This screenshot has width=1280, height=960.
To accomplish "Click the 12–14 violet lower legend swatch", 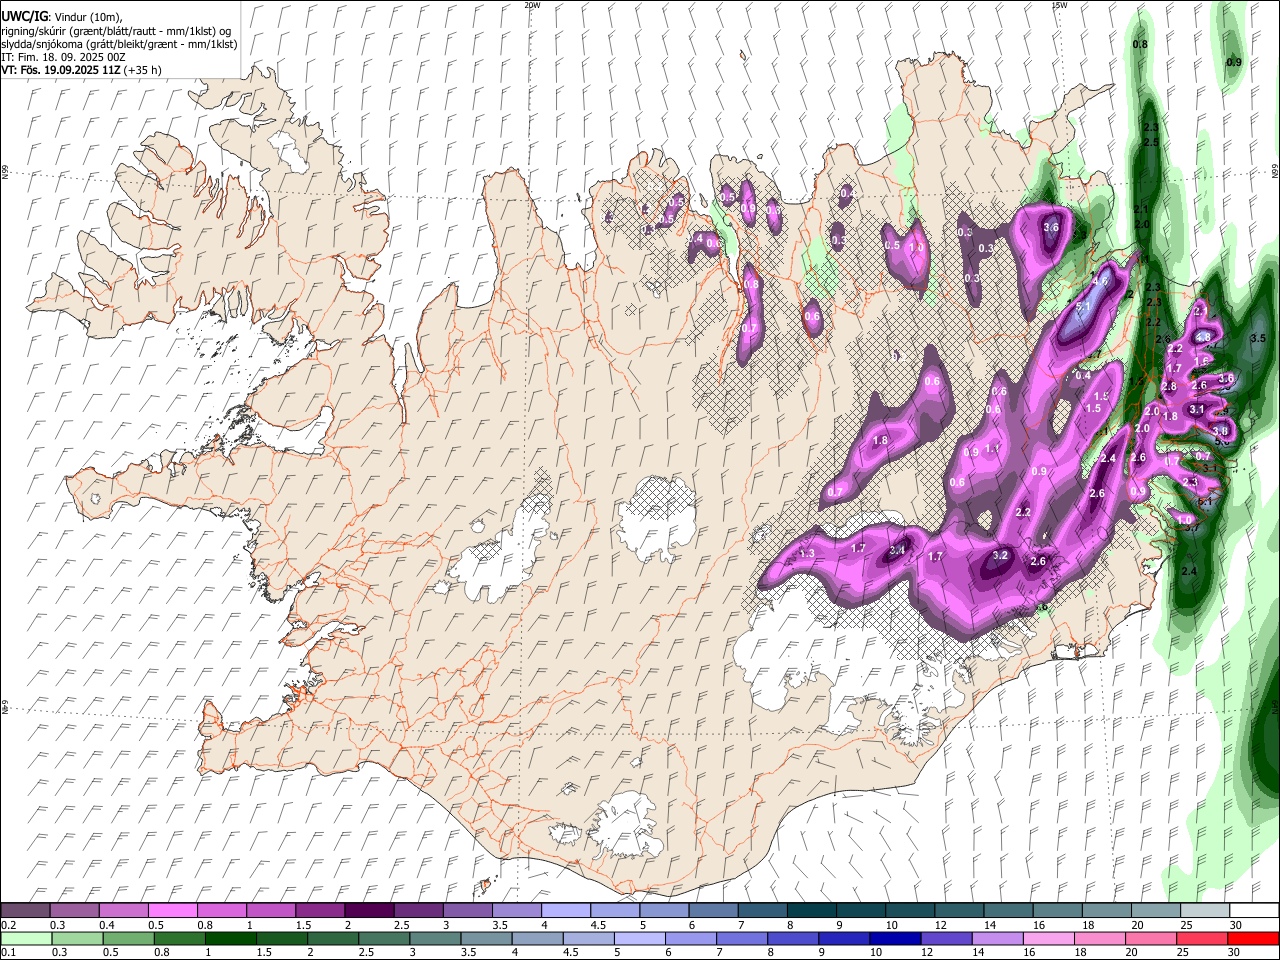I will coord(947,938).
